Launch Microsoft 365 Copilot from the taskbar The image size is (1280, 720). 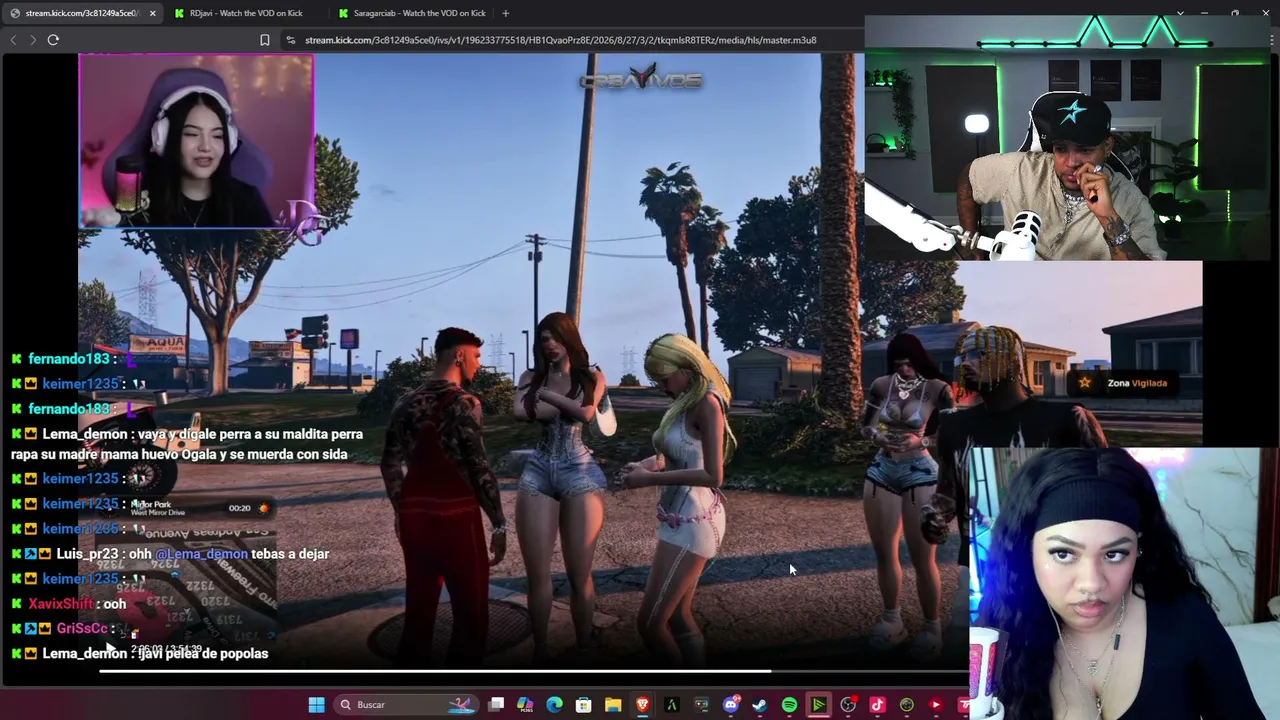tap(525, 705)
